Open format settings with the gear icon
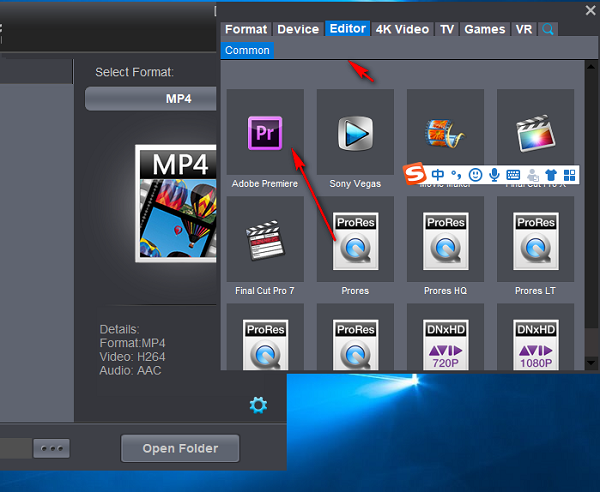The width and height of the screenshot is (600, 492). click(258, 405)
